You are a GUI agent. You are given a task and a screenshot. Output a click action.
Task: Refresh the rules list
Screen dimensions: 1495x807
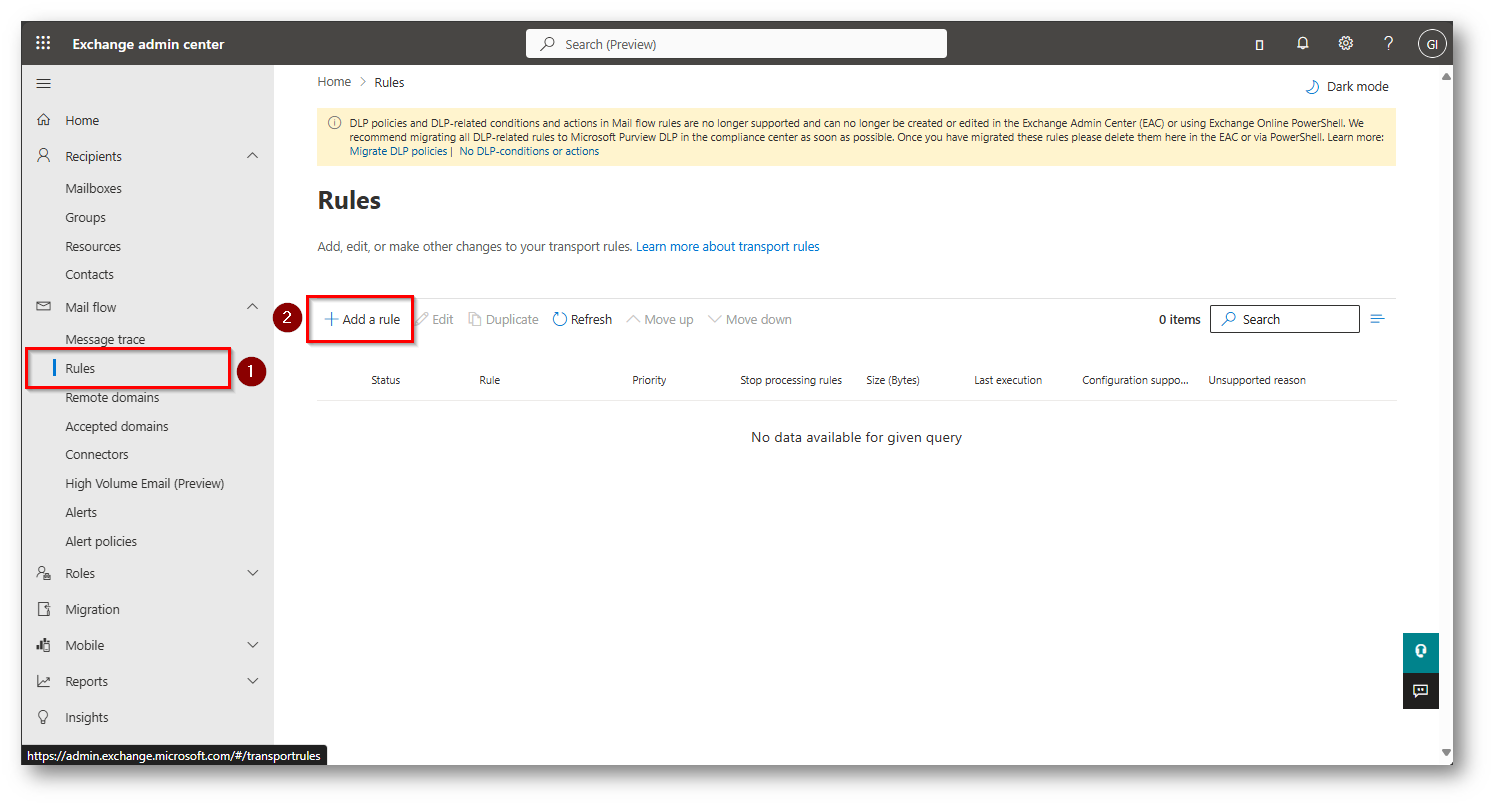coord(582,320)
